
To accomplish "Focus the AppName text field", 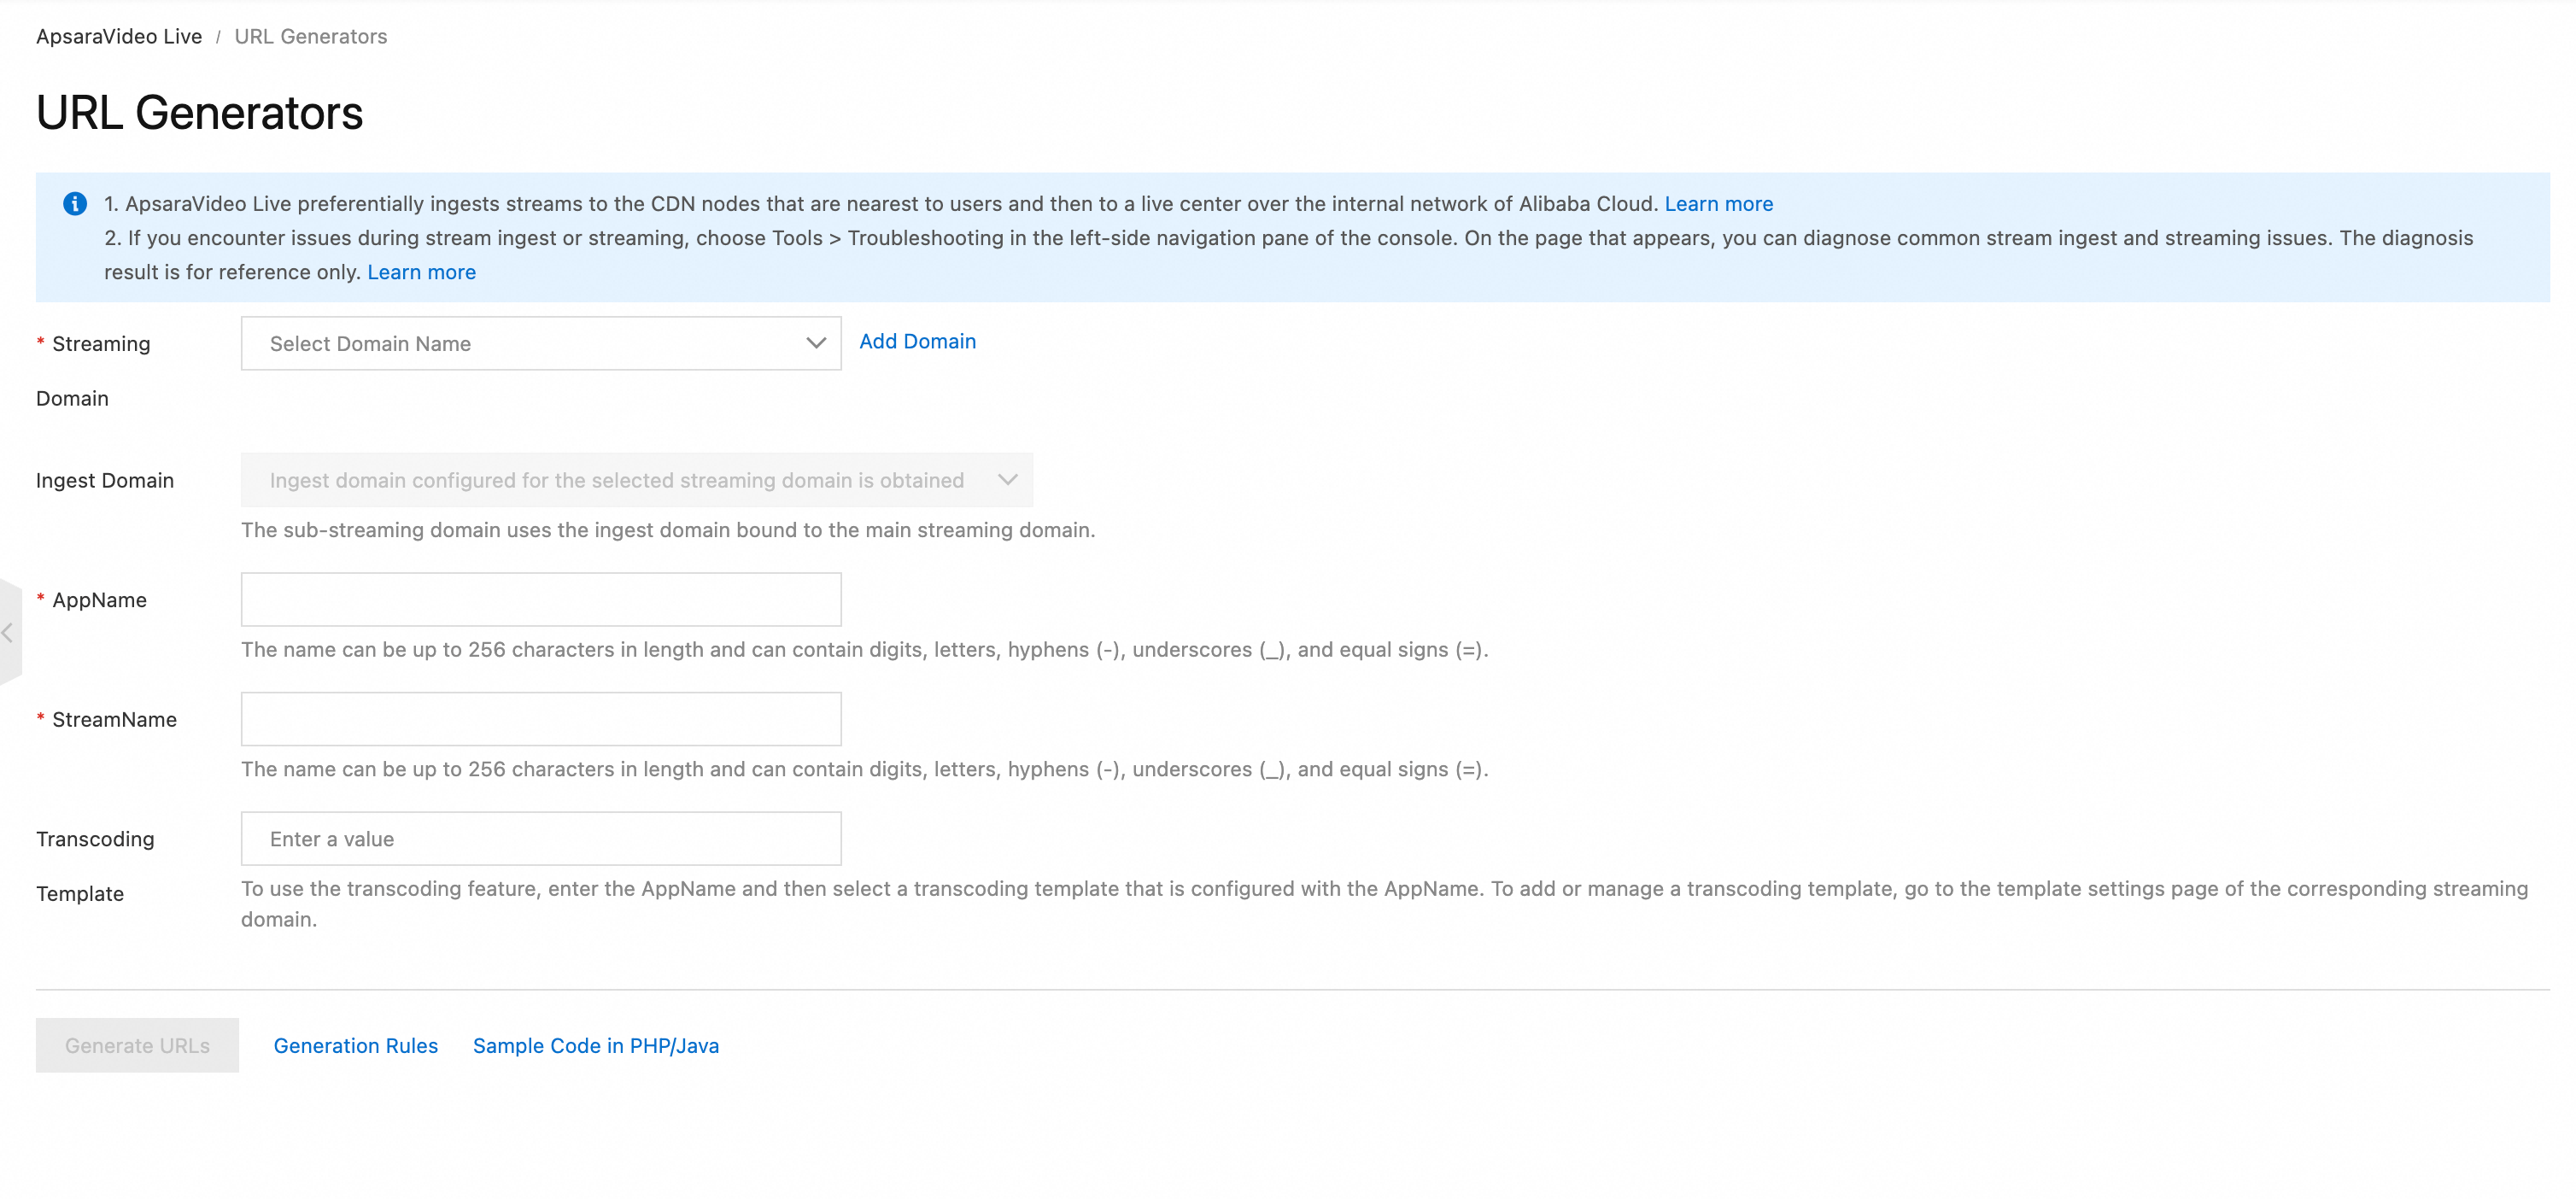I will tap(540, 600).
